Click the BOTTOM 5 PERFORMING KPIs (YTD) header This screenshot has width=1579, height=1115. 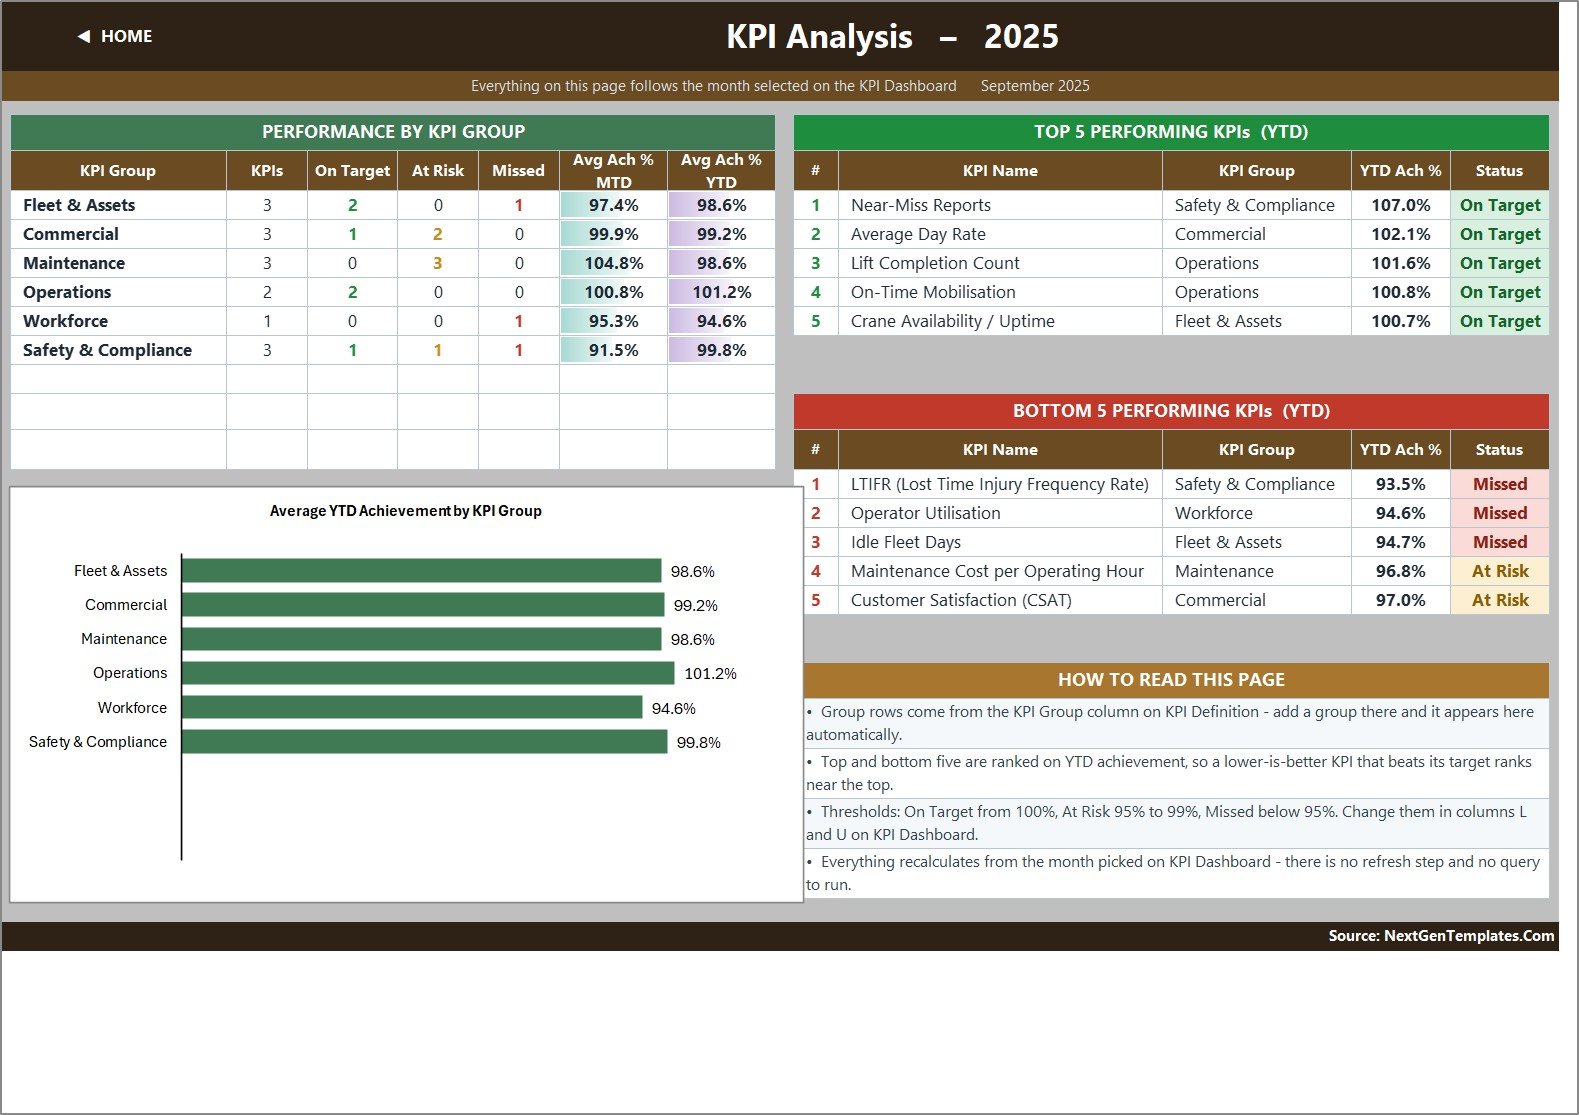click(x=1171, y=411)
